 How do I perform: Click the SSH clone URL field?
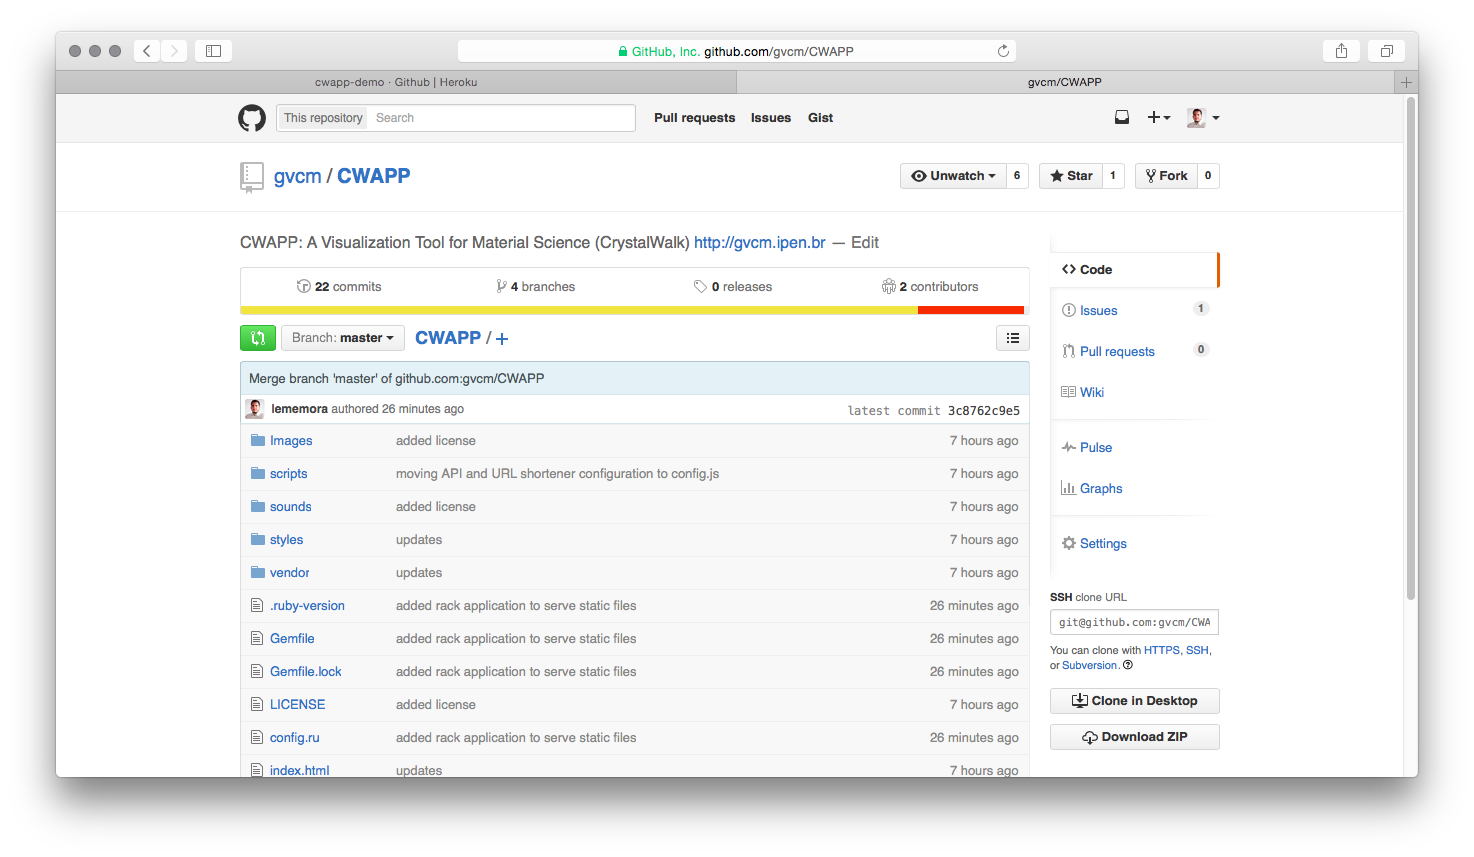[x=1134, y=622]
